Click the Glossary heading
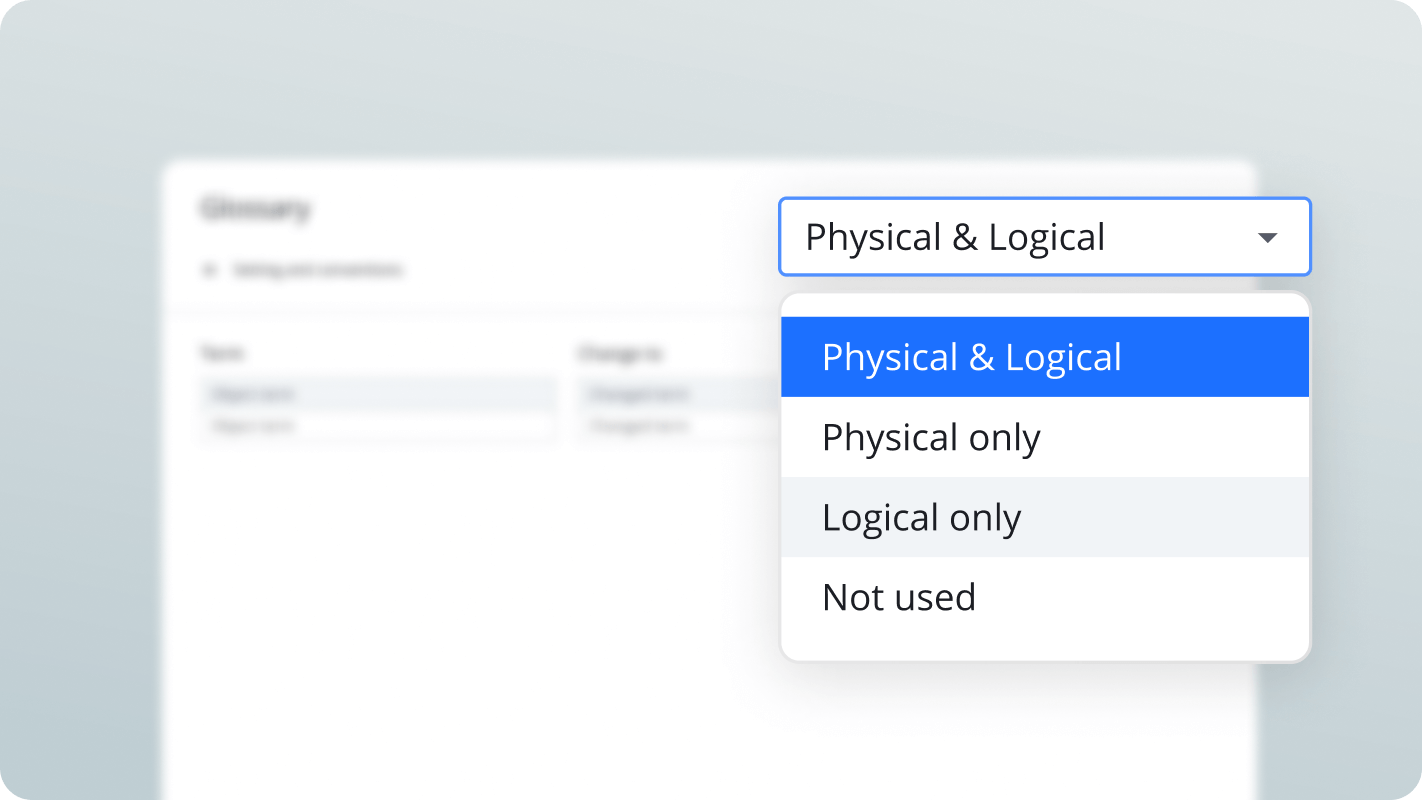Image resolution: width=1422 pixels, height=800 pixels. [x=256, y=209]
